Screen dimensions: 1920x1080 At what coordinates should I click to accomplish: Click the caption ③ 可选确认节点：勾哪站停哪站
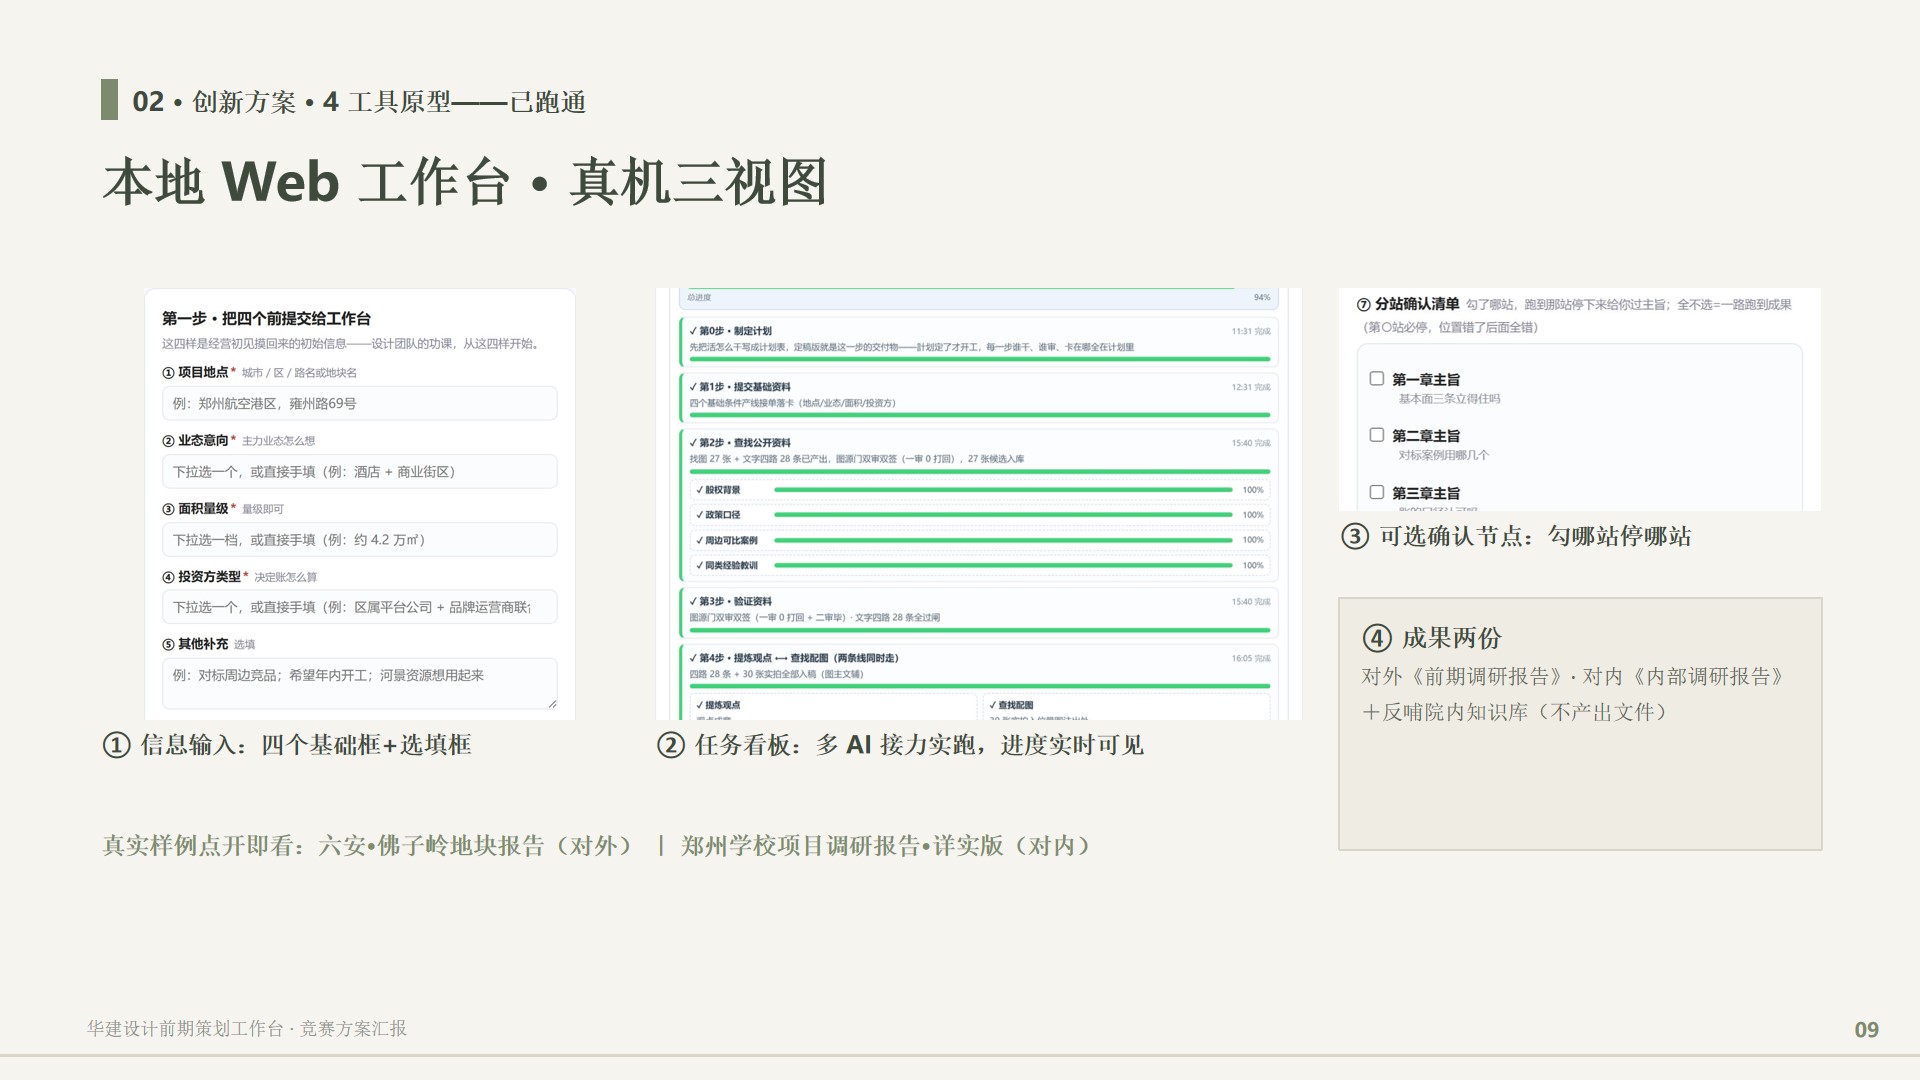(1516, 536)
